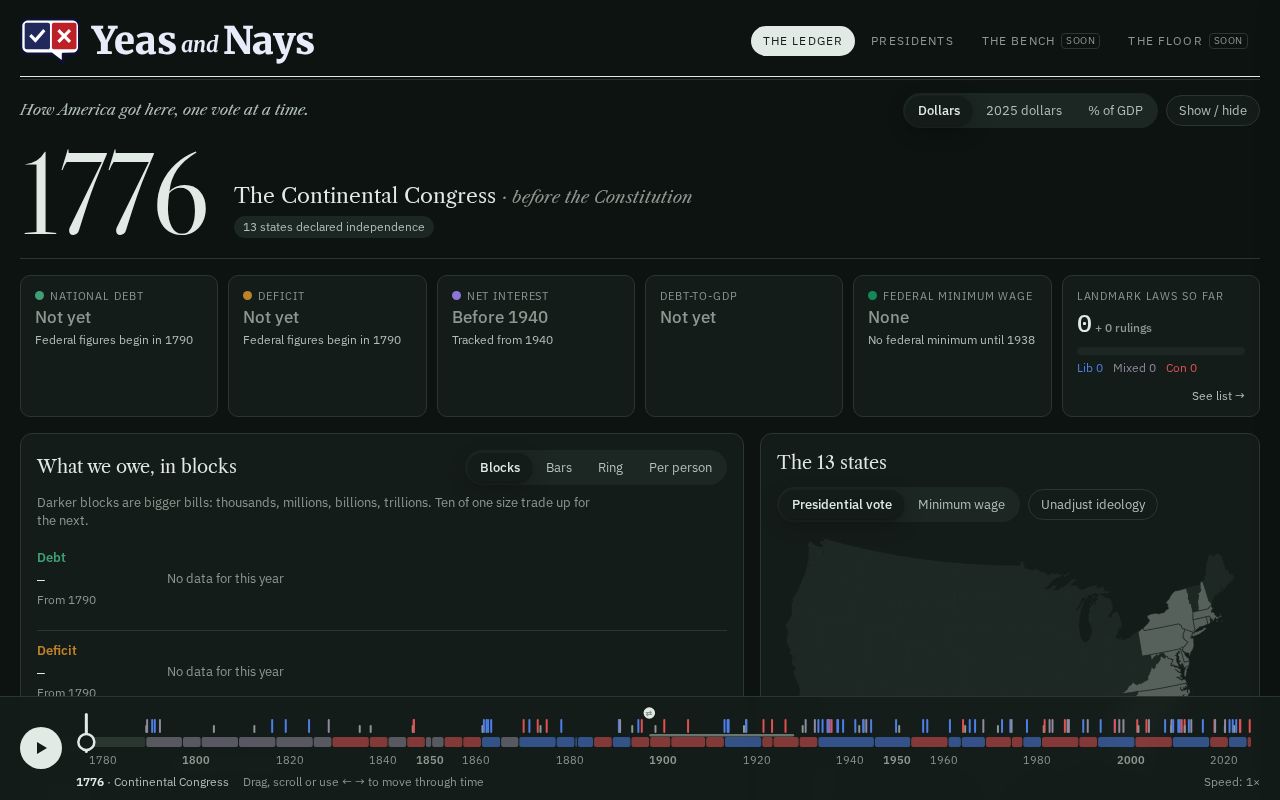This screenshot has width=1280, height=800.
Task: Click "The Continental Congress" title
Action: 365,195
